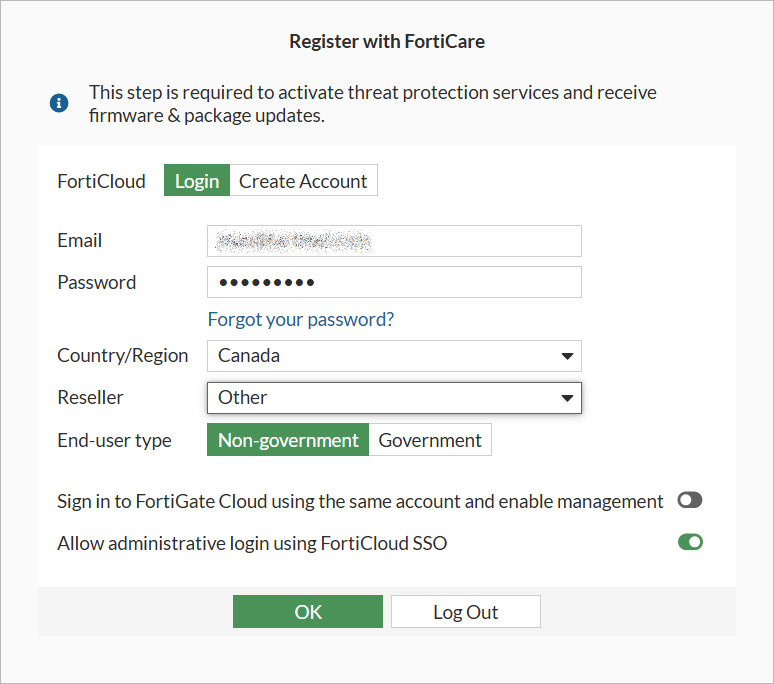Click the Country/Region dropdown arrow

tap(567, 356)
